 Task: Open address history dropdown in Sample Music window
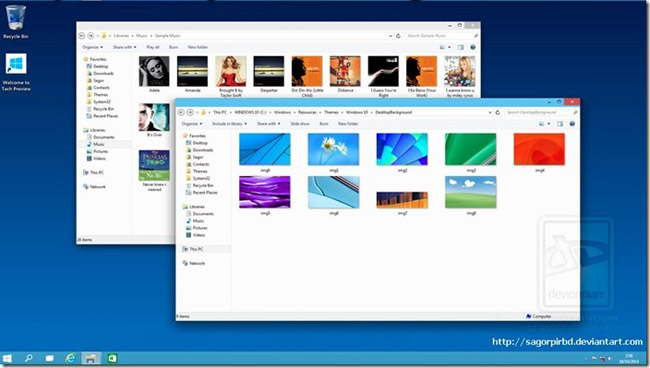(x=390, y=36)
